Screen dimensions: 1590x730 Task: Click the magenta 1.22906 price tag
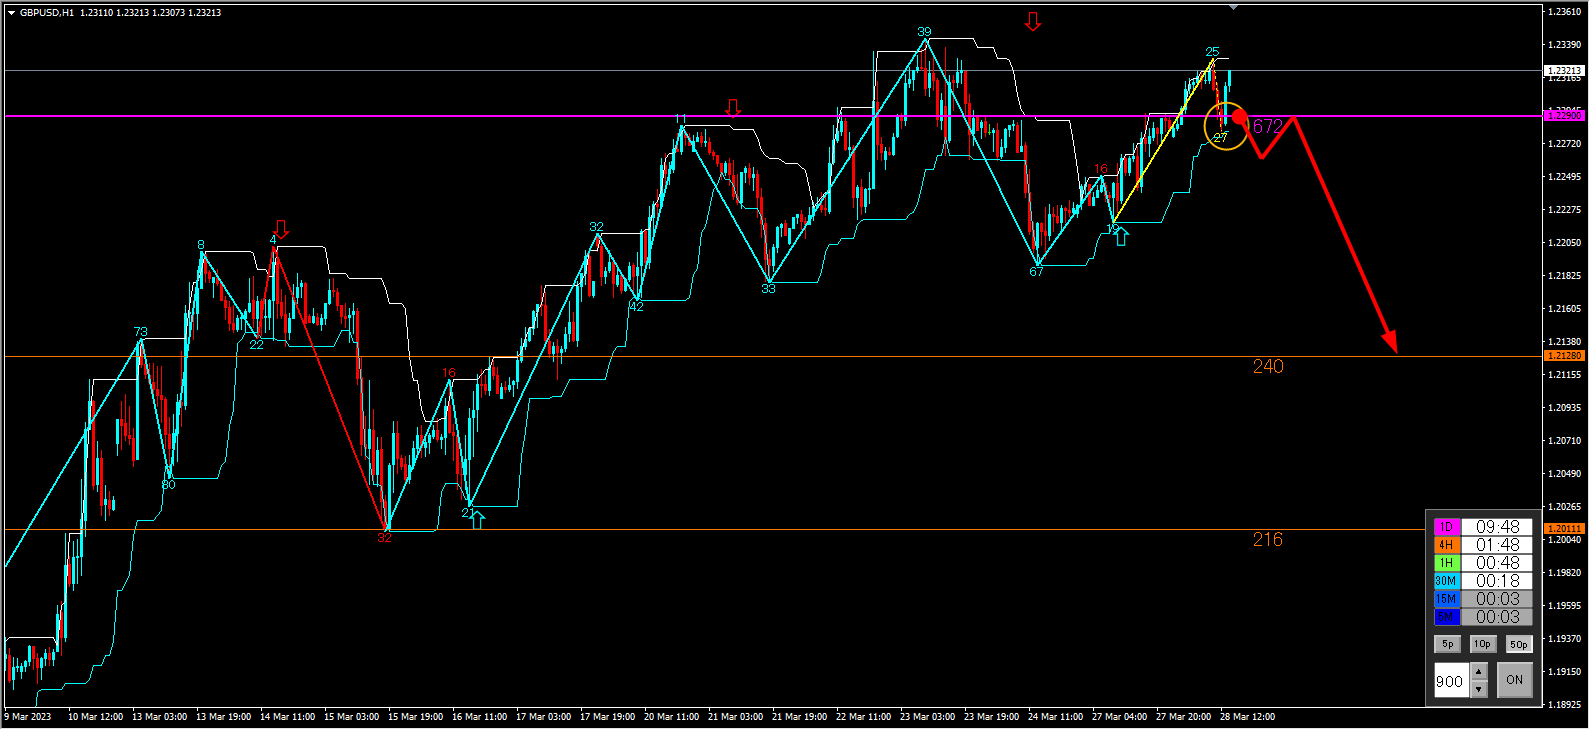pyautogui.click(x=1565, y=116)
